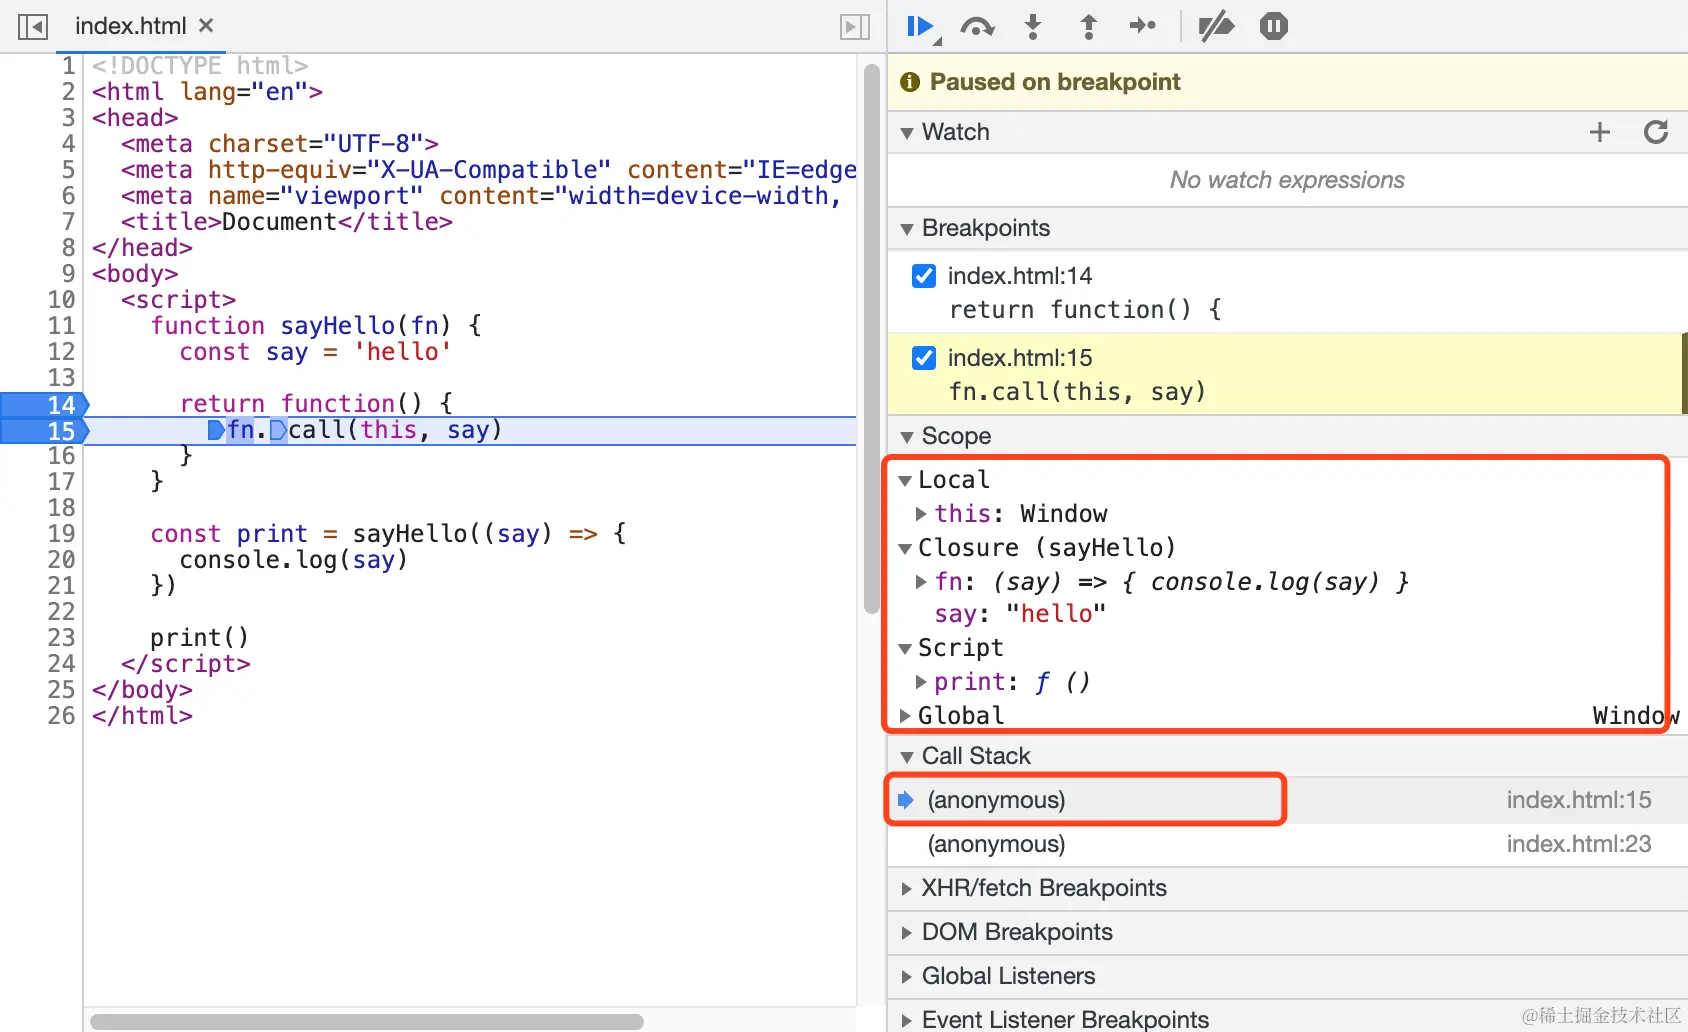Resume script execution with the play icon

tap(920, 26)
